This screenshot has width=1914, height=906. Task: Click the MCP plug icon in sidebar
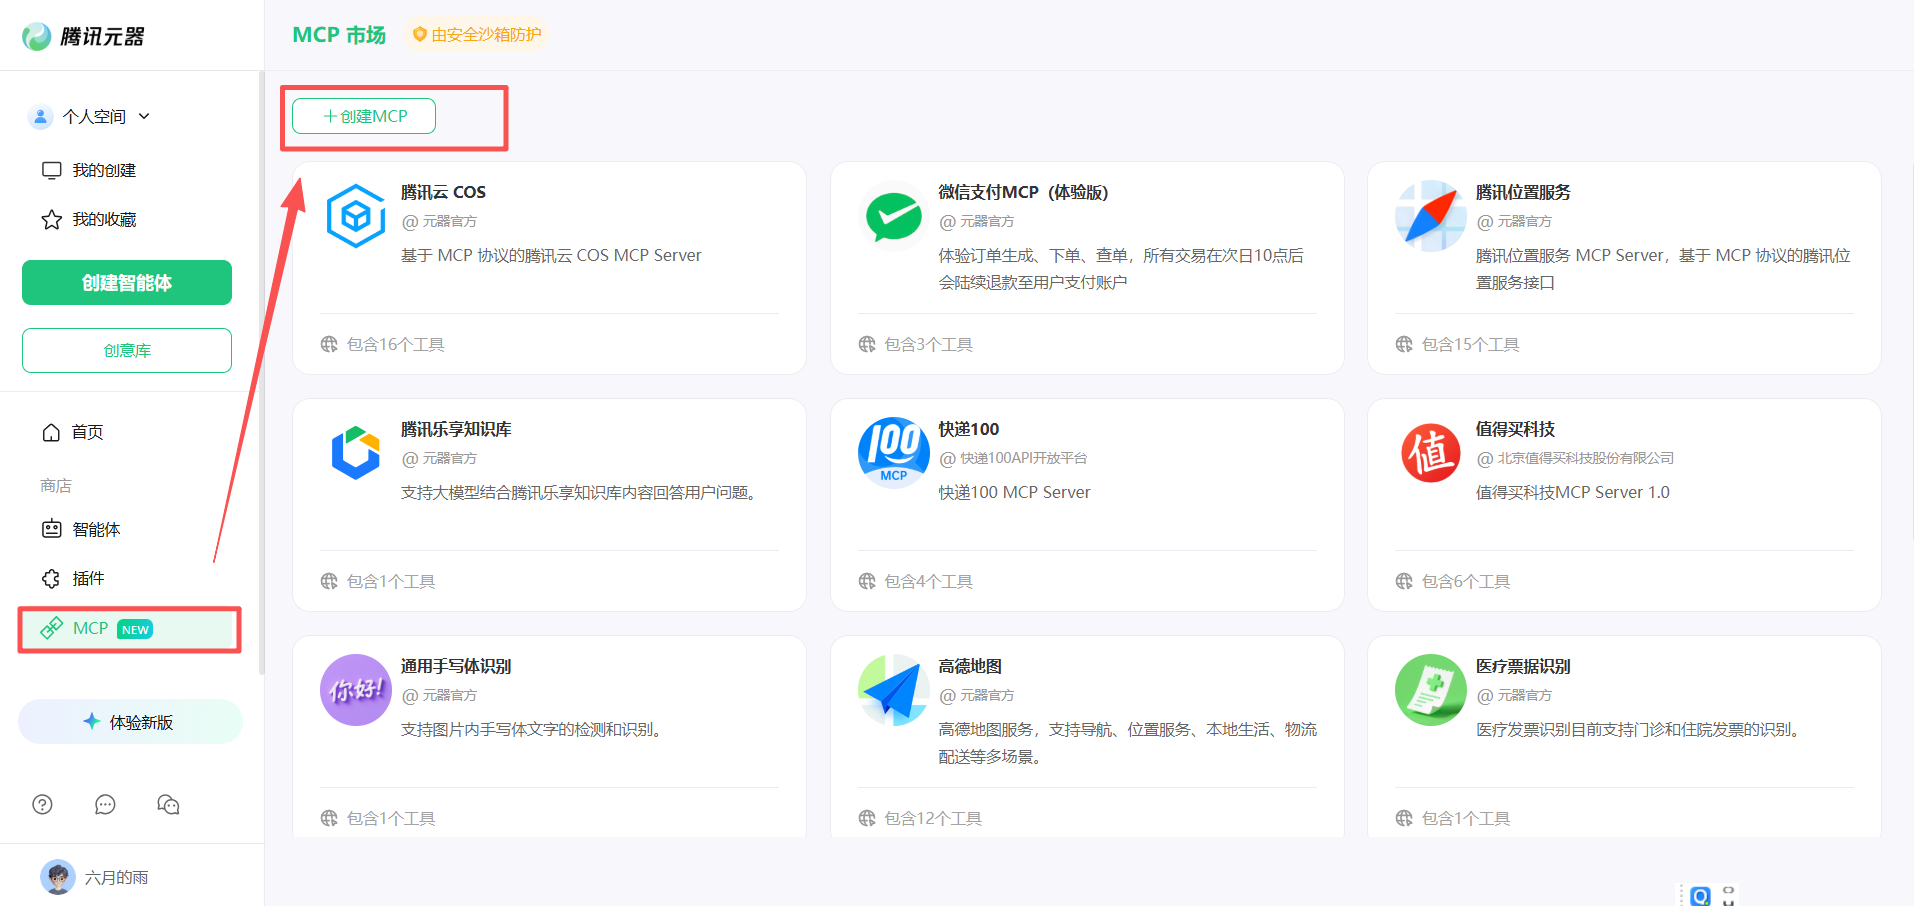[x=52, y=628]
